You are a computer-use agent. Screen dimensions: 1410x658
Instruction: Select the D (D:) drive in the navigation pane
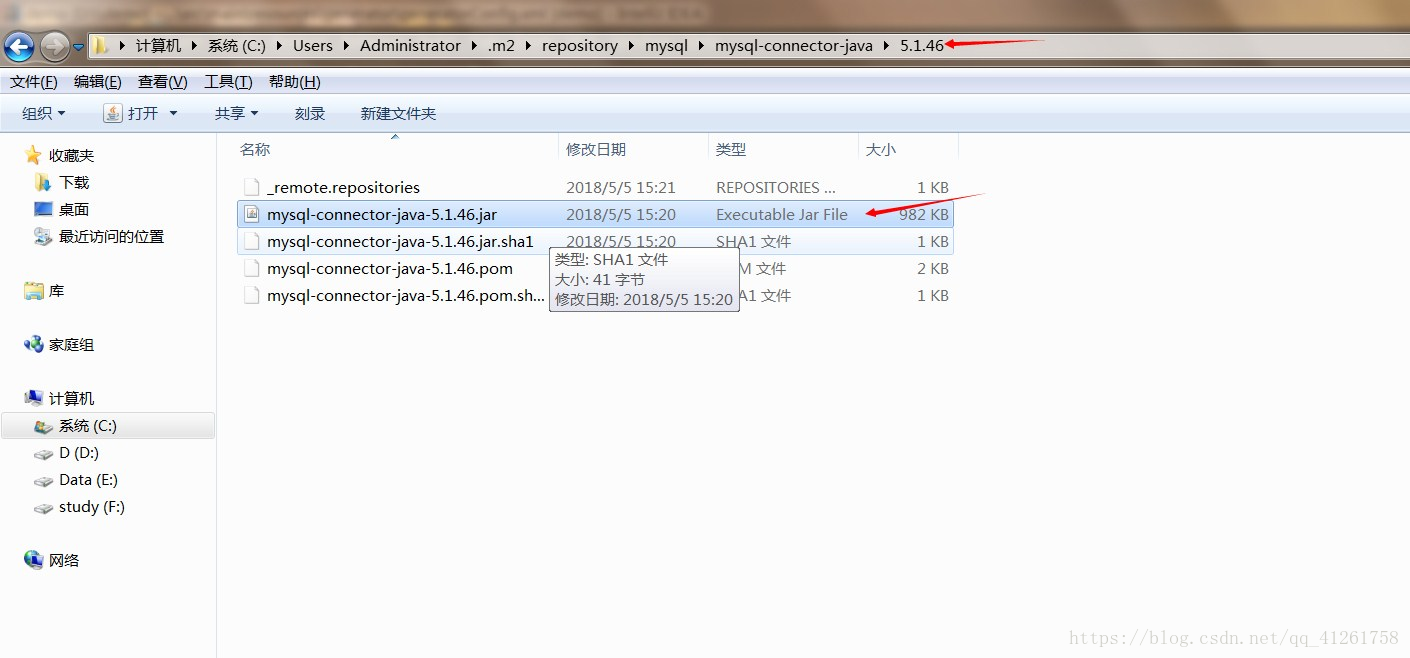coord(79,452)
